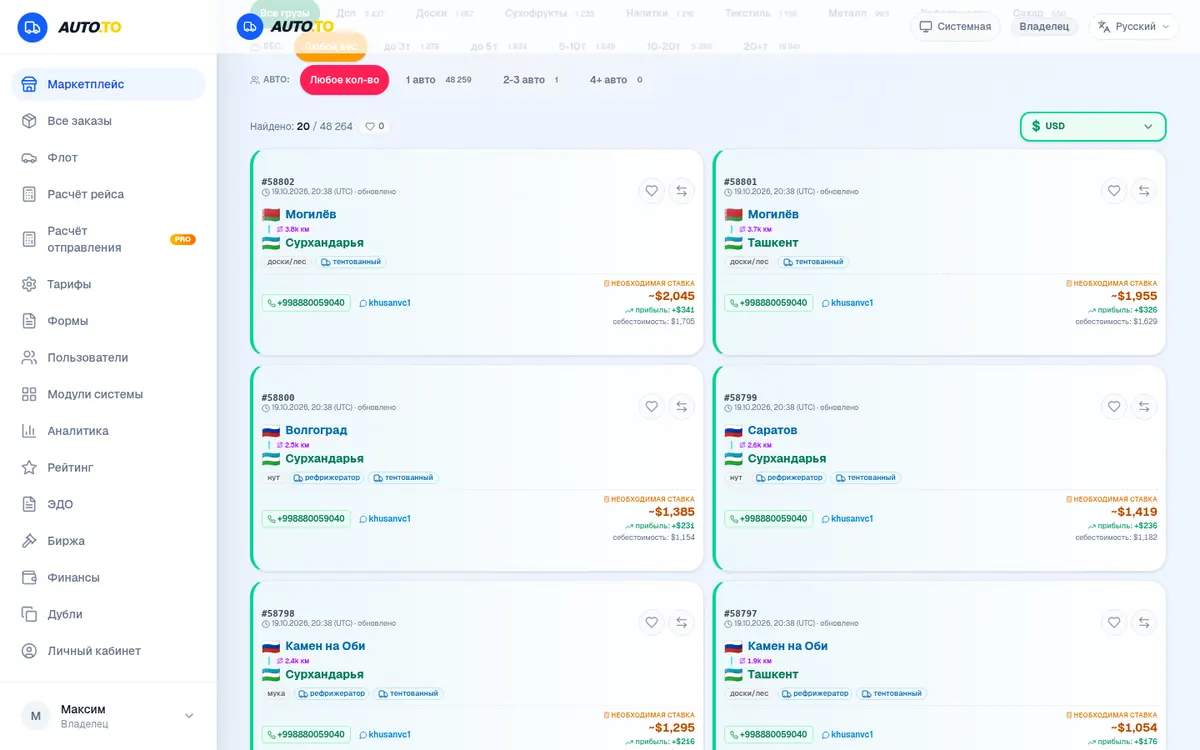Open the Русский language selector

point(1134,27)
